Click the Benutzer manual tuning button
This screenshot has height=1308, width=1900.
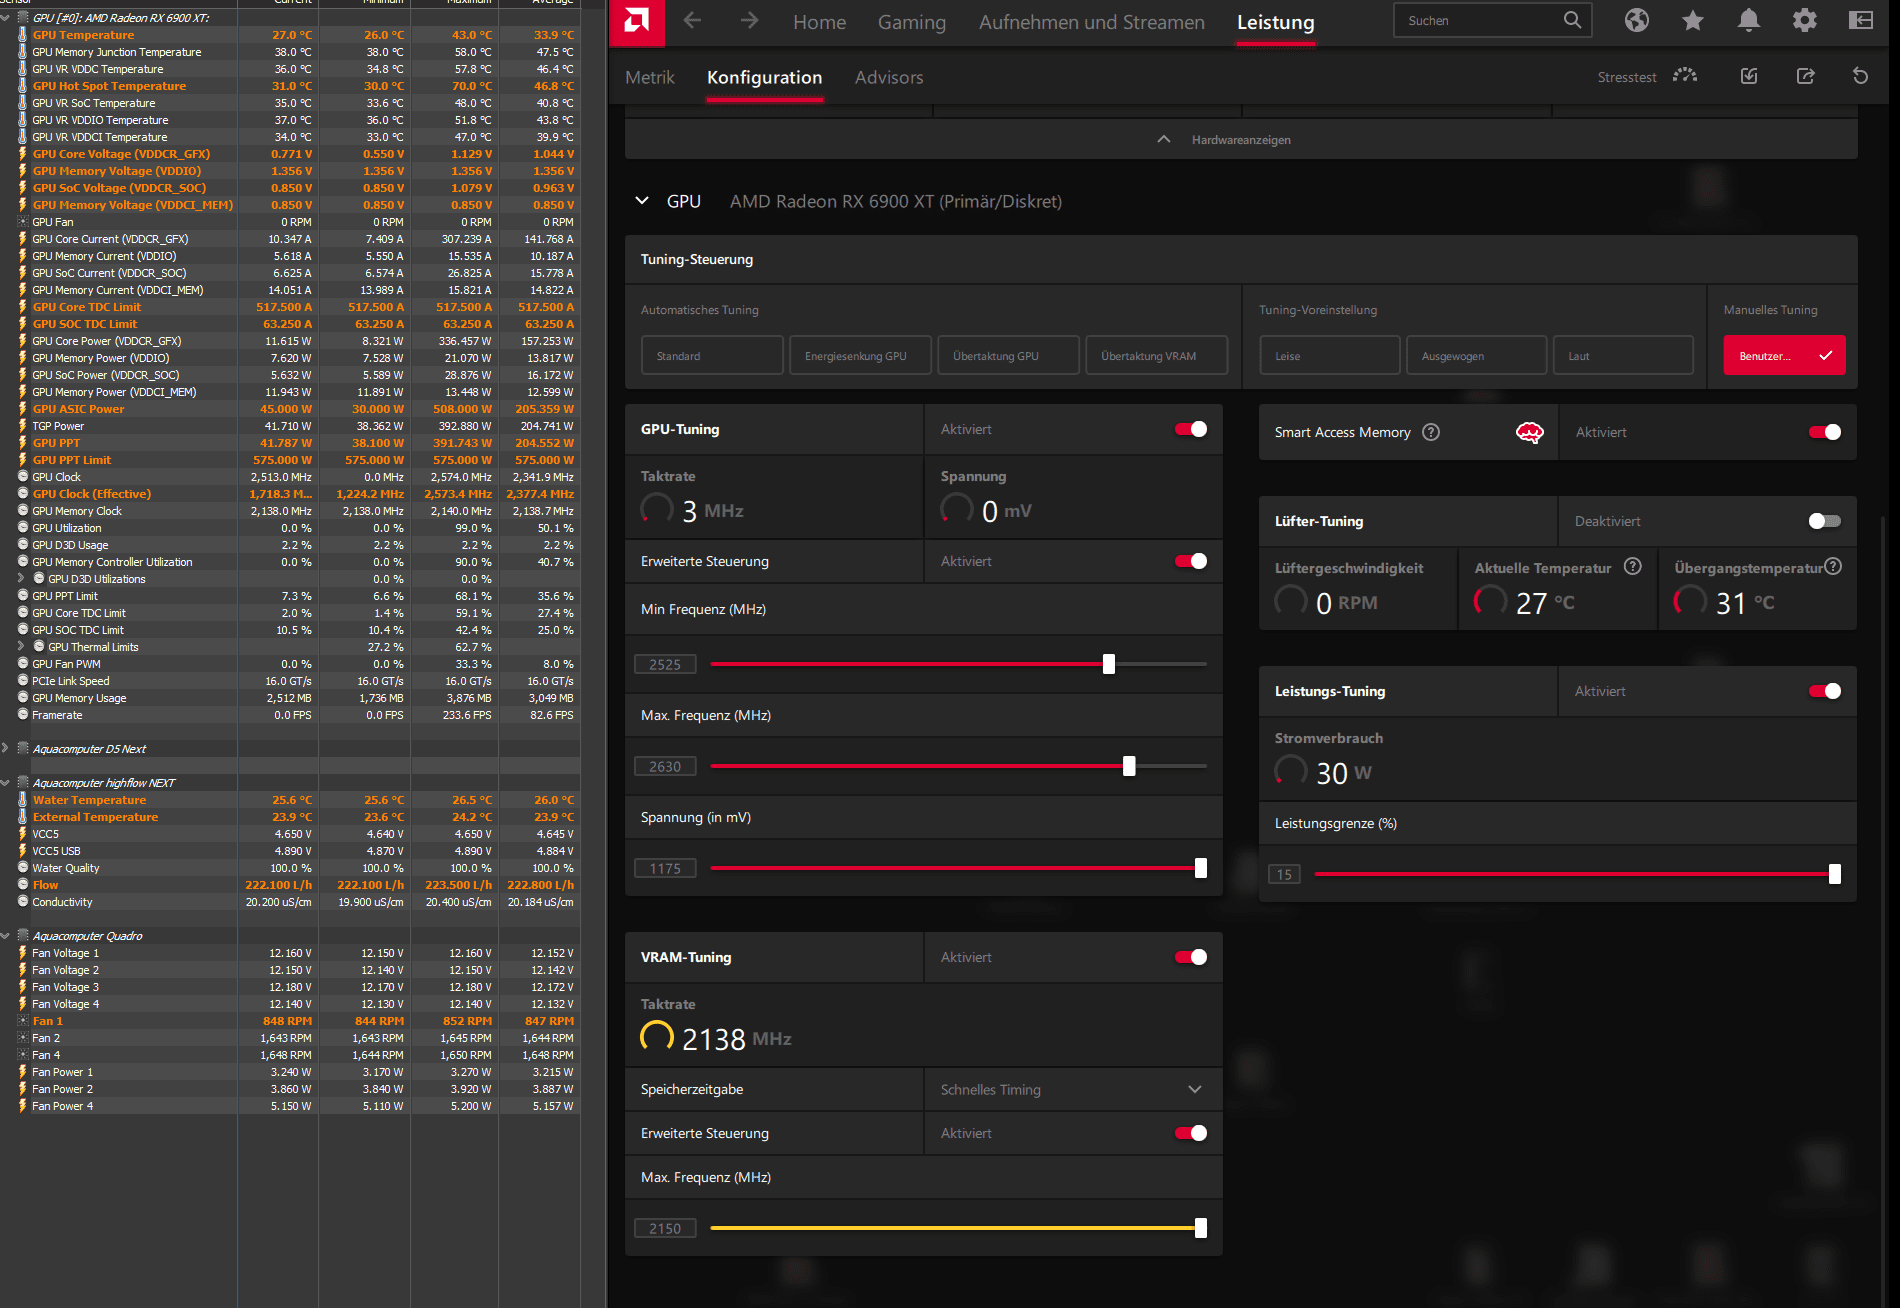(x=1784, y=356)
